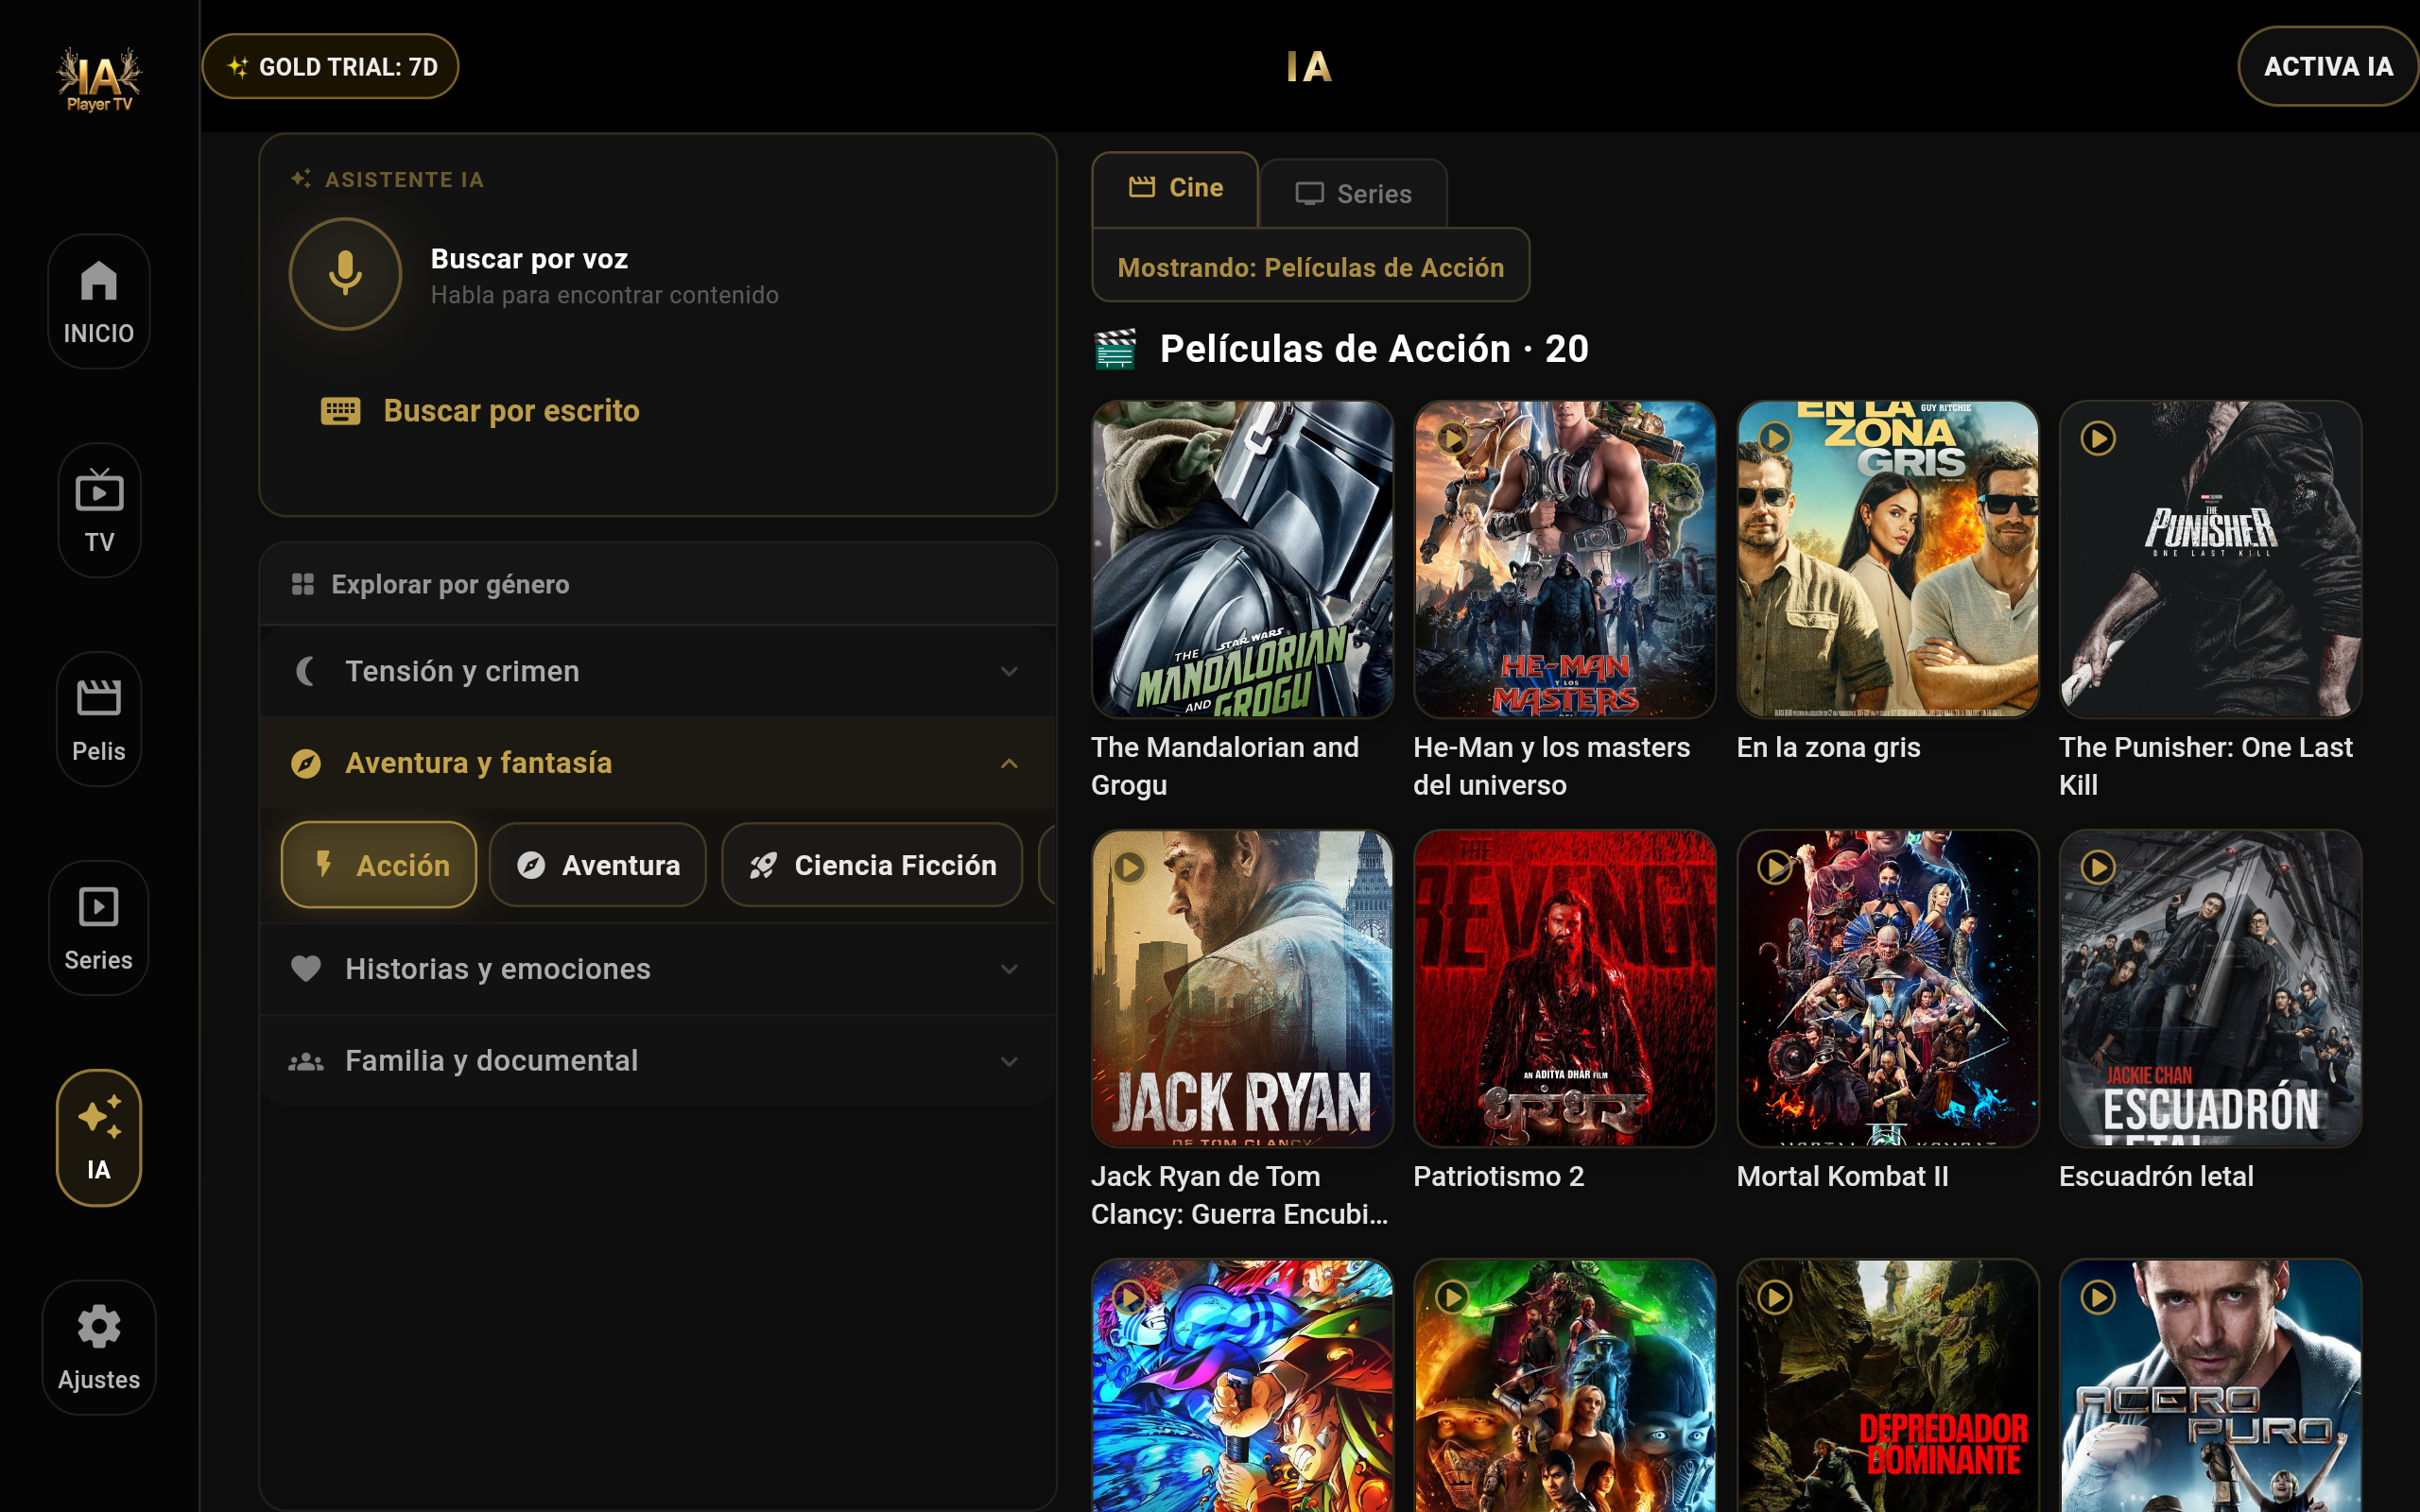Click the play badge on En la zona gris

click(x=1775, y=438)
